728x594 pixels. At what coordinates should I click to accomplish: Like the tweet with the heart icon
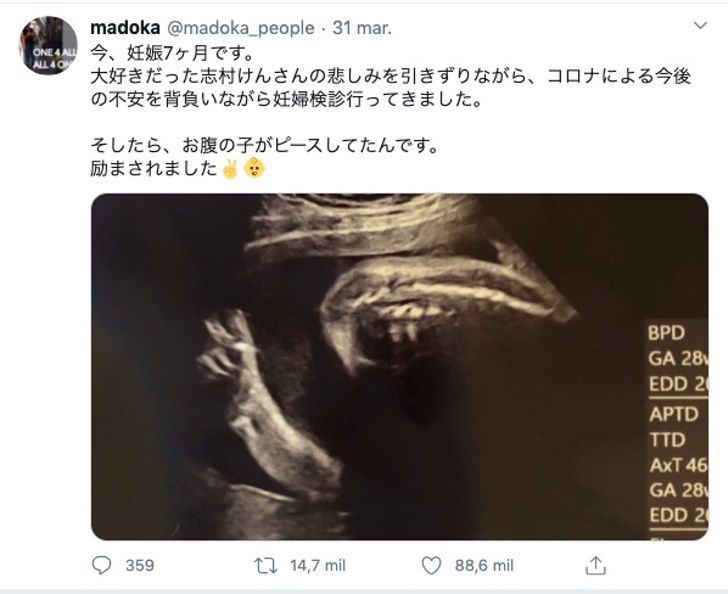point(431,565)
